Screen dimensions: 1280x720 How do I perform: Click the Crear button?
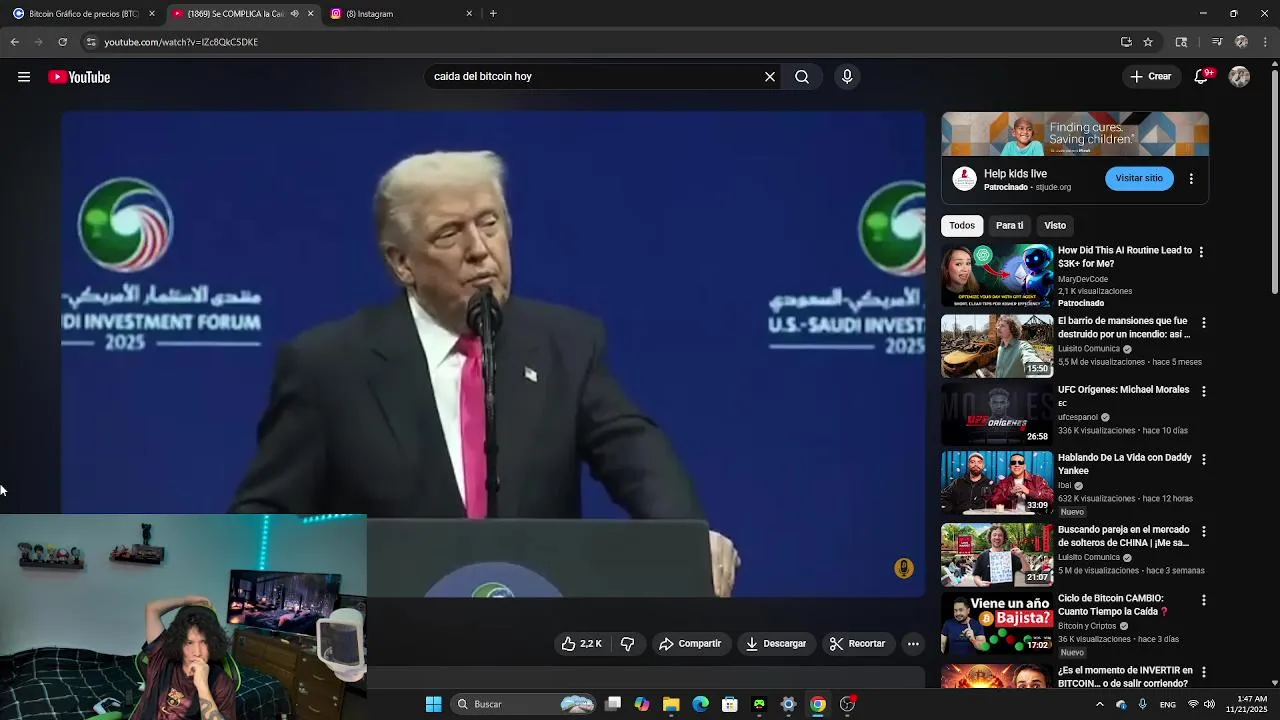coord(1150,76)
